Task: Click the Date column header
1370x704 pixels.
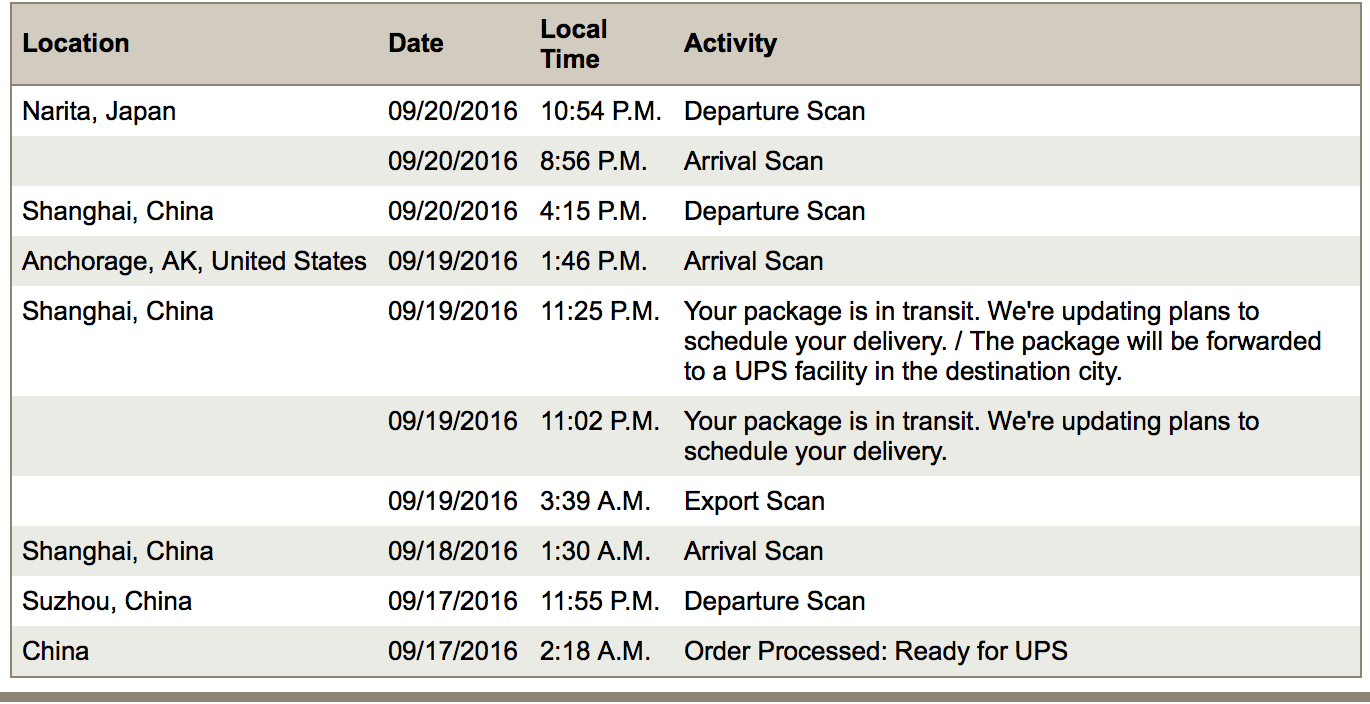Action: click(416, 44)
